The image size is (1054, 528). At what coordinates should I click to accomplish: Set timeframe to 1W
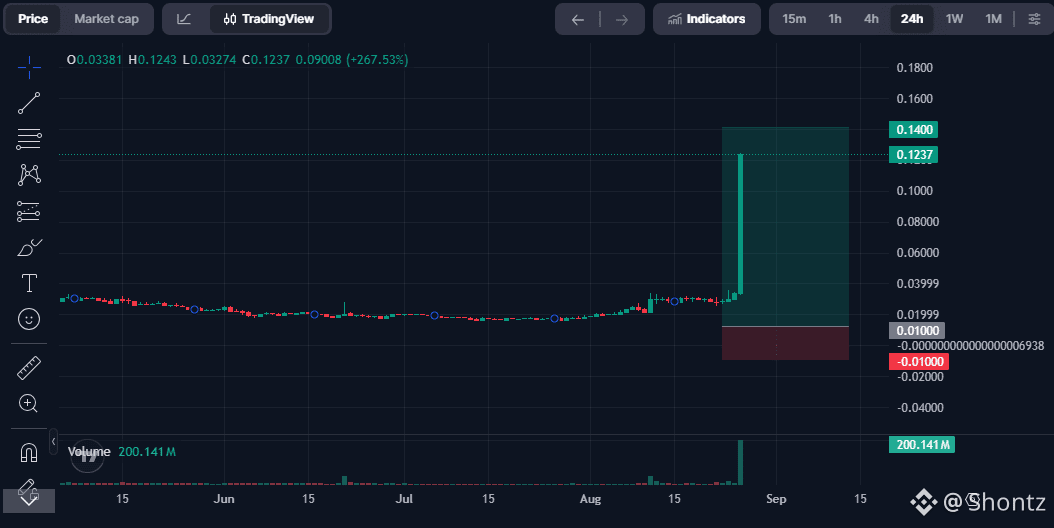pos(955,19)
